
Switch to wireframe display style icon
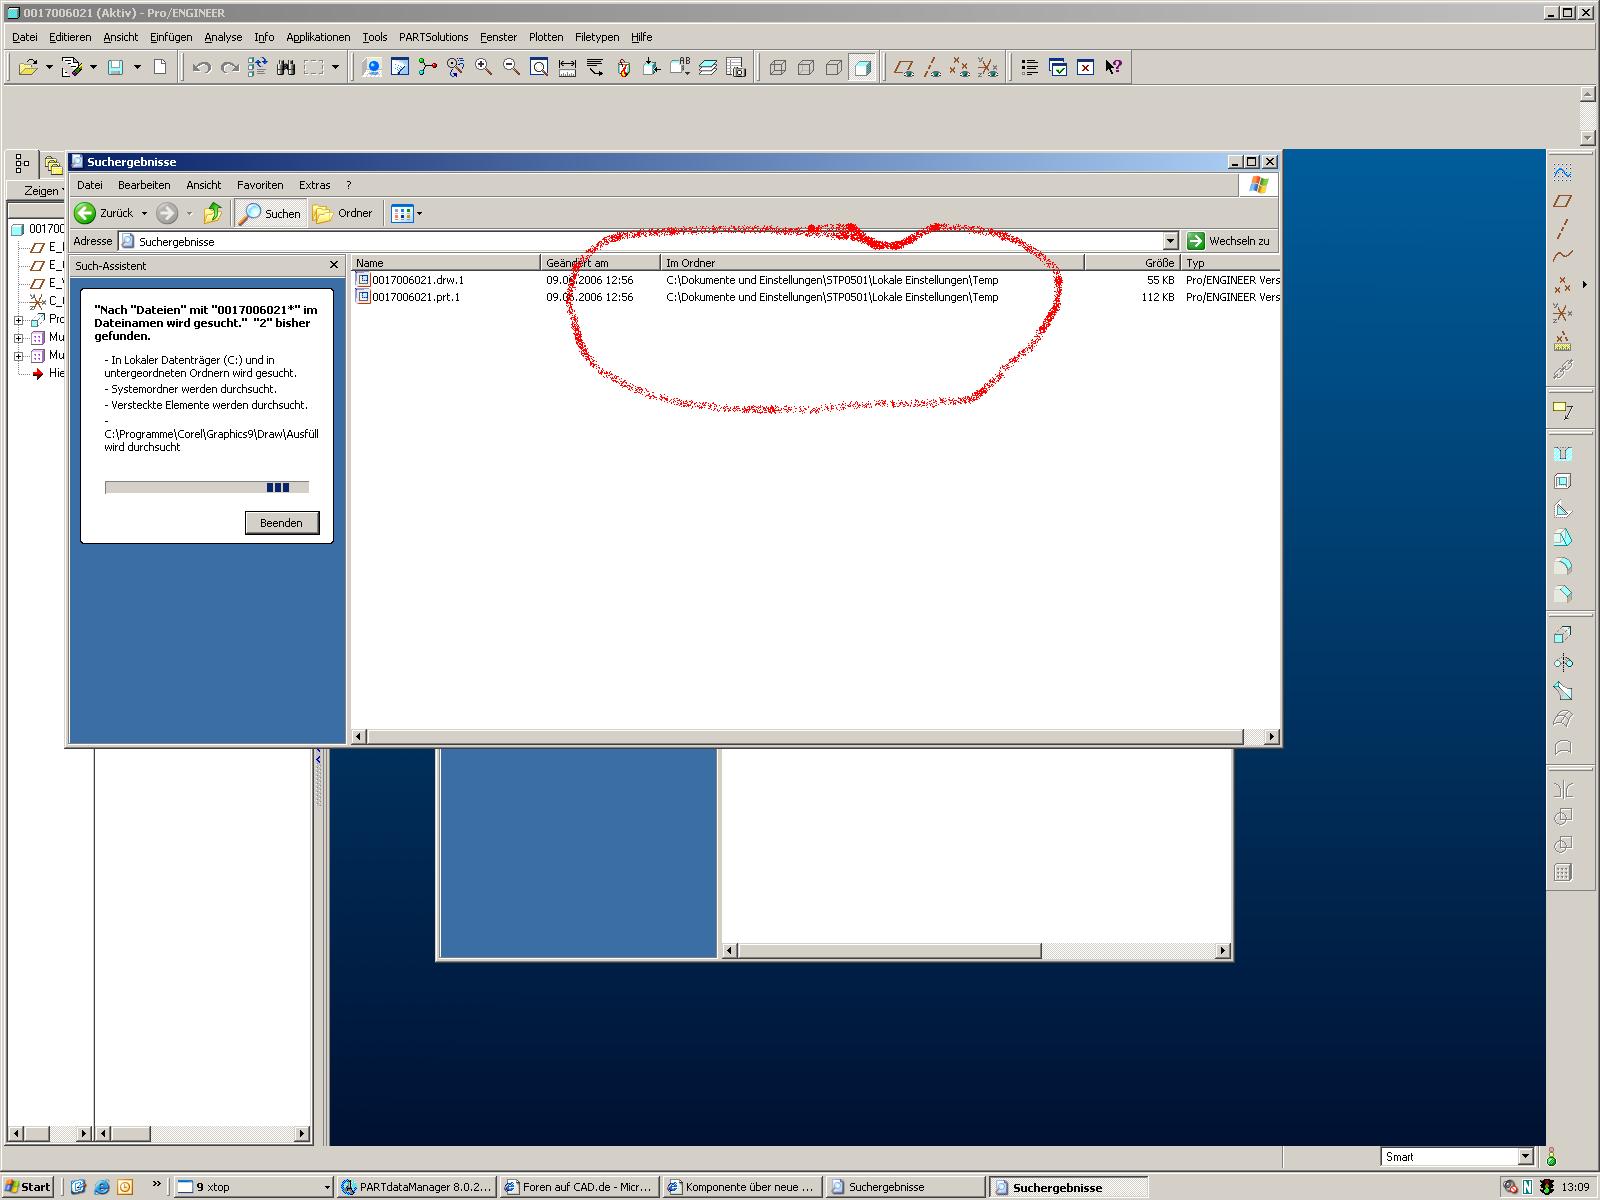click(778, 67)
